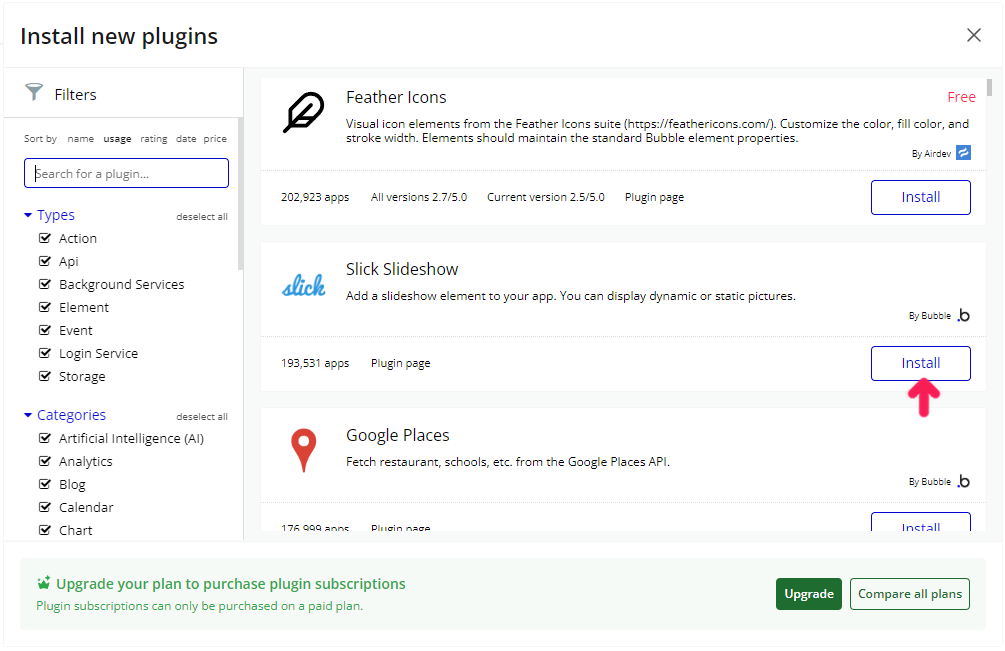Toggle the Blog category checkbox
The width and height of the screenshot is (1005, 651).
pyautogui.click(x=45, y=484)
